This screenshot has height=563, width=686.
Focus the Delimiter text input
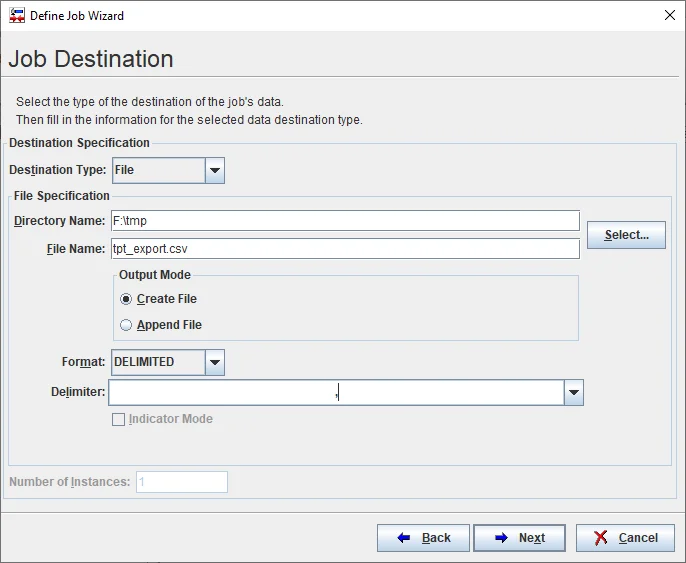(x=336, y=393)
